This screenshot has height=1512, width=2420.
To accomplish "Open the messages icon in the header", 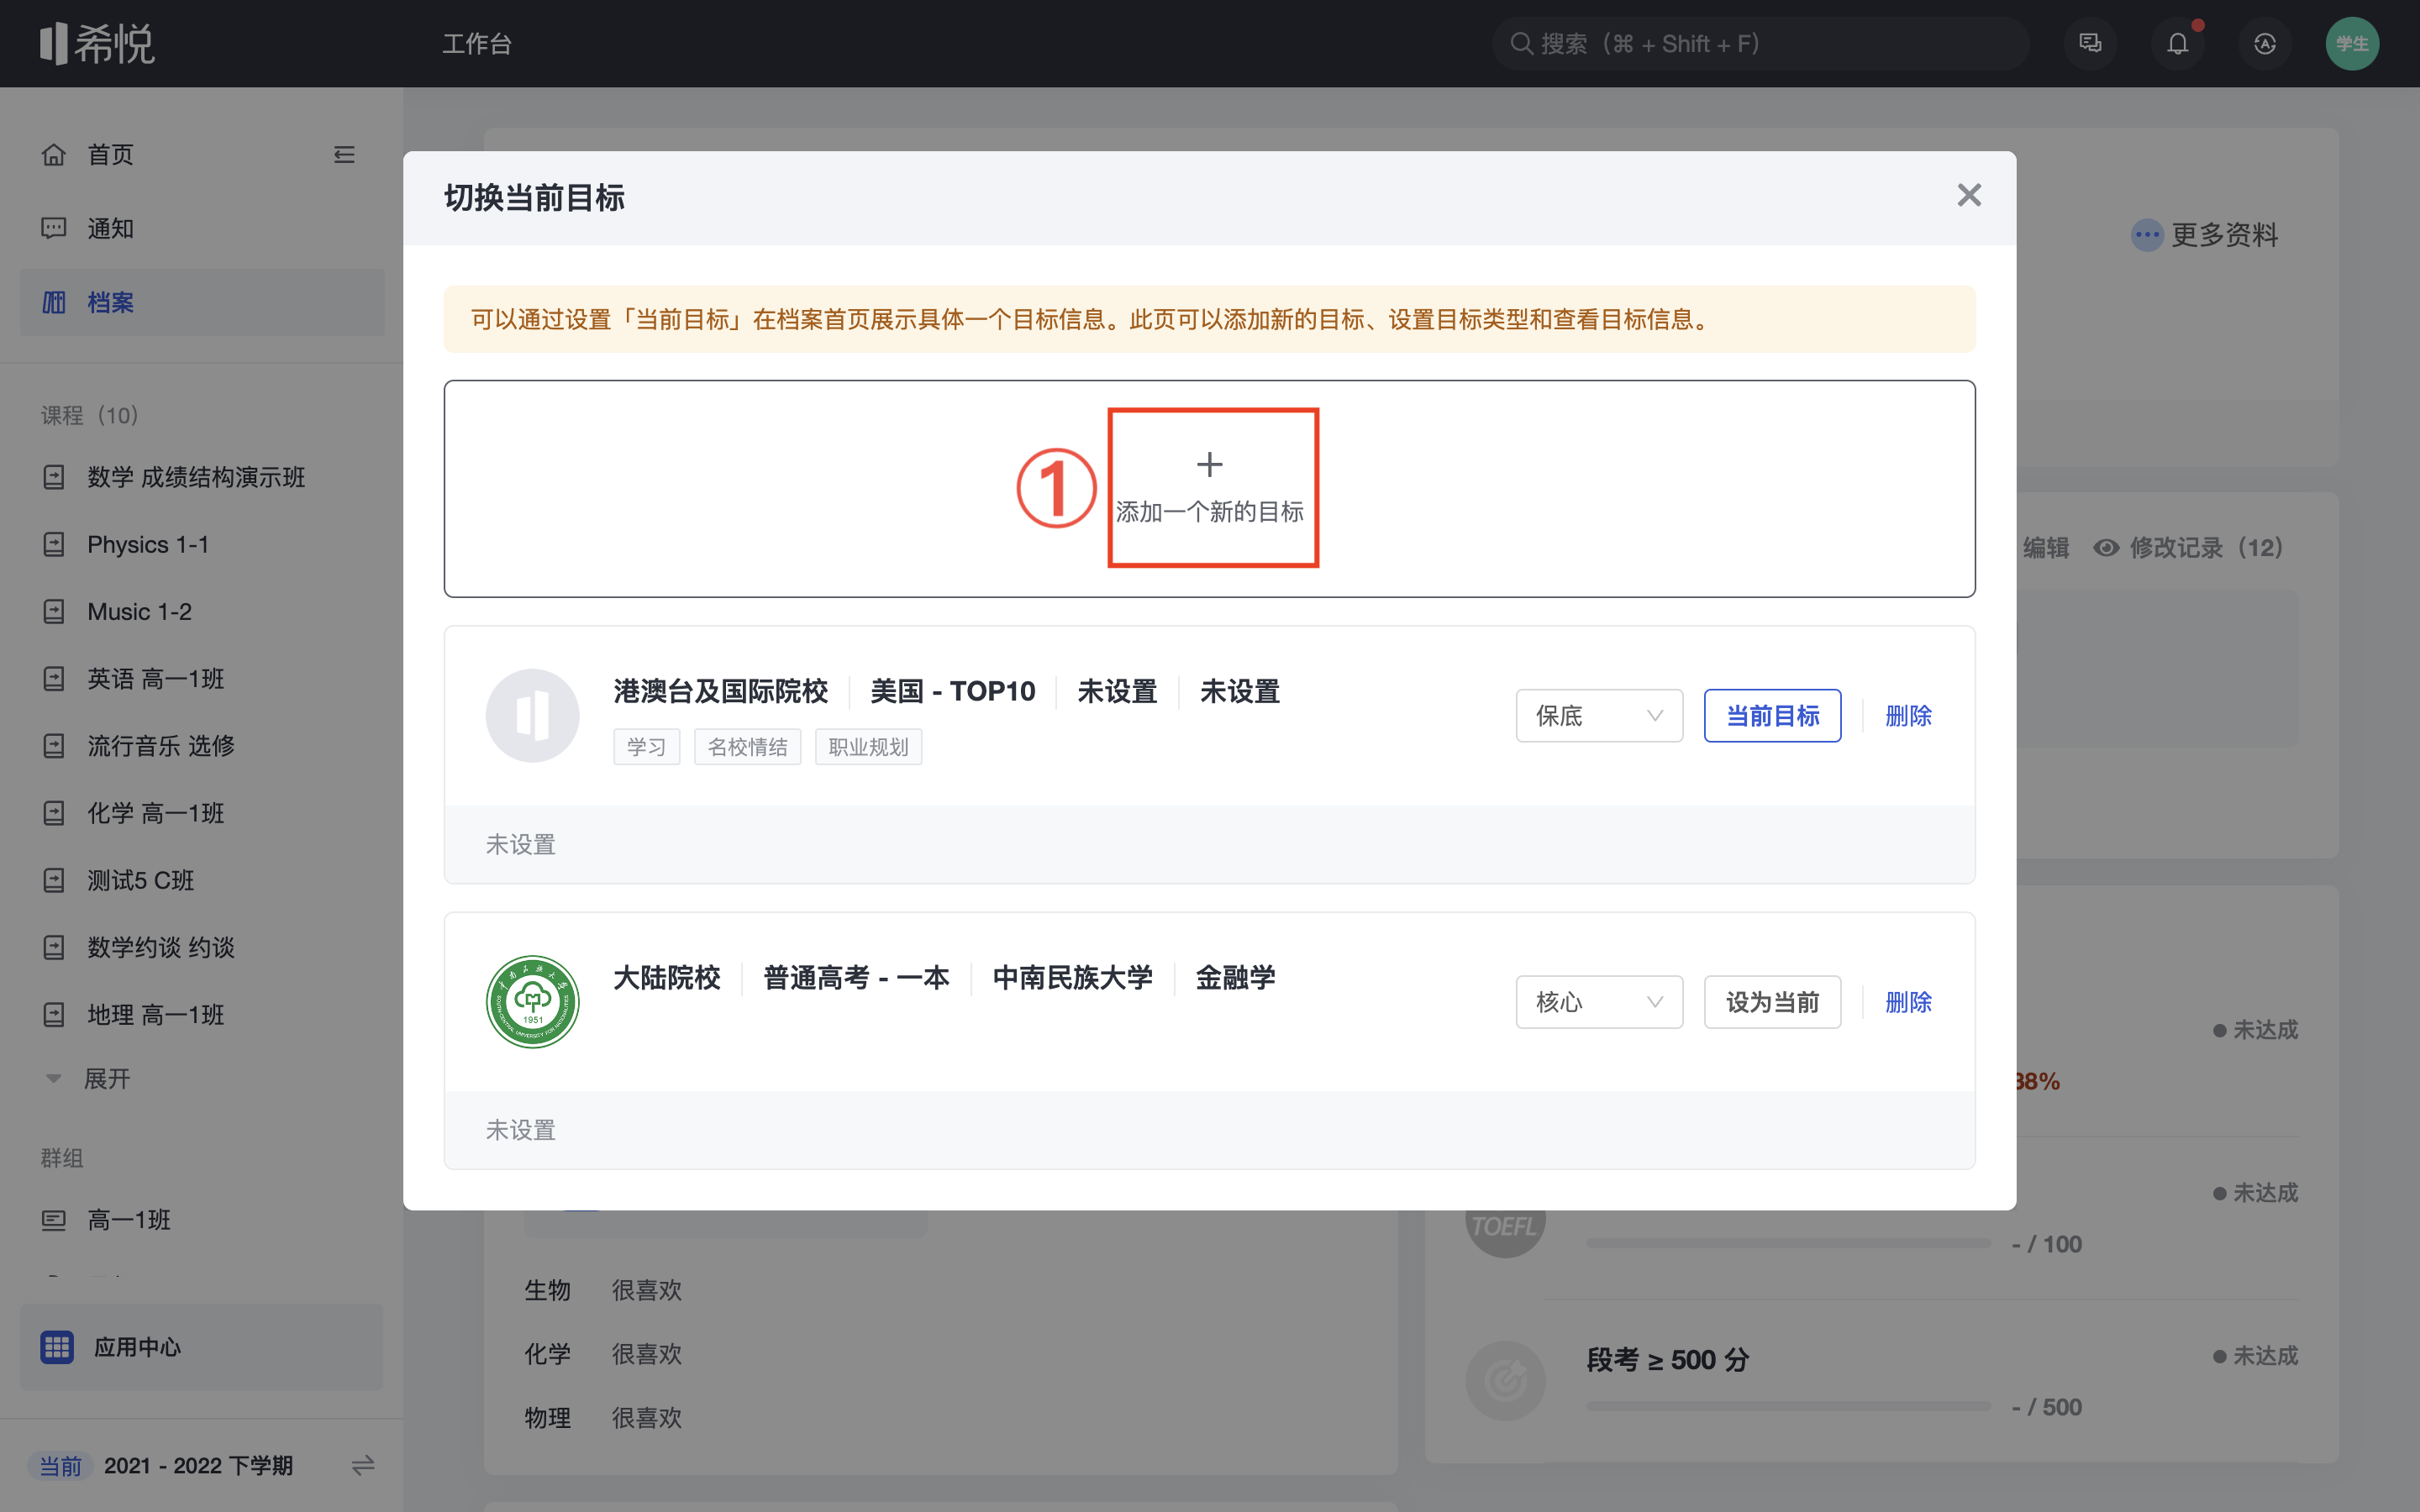I will click(x=2090, y=44).
